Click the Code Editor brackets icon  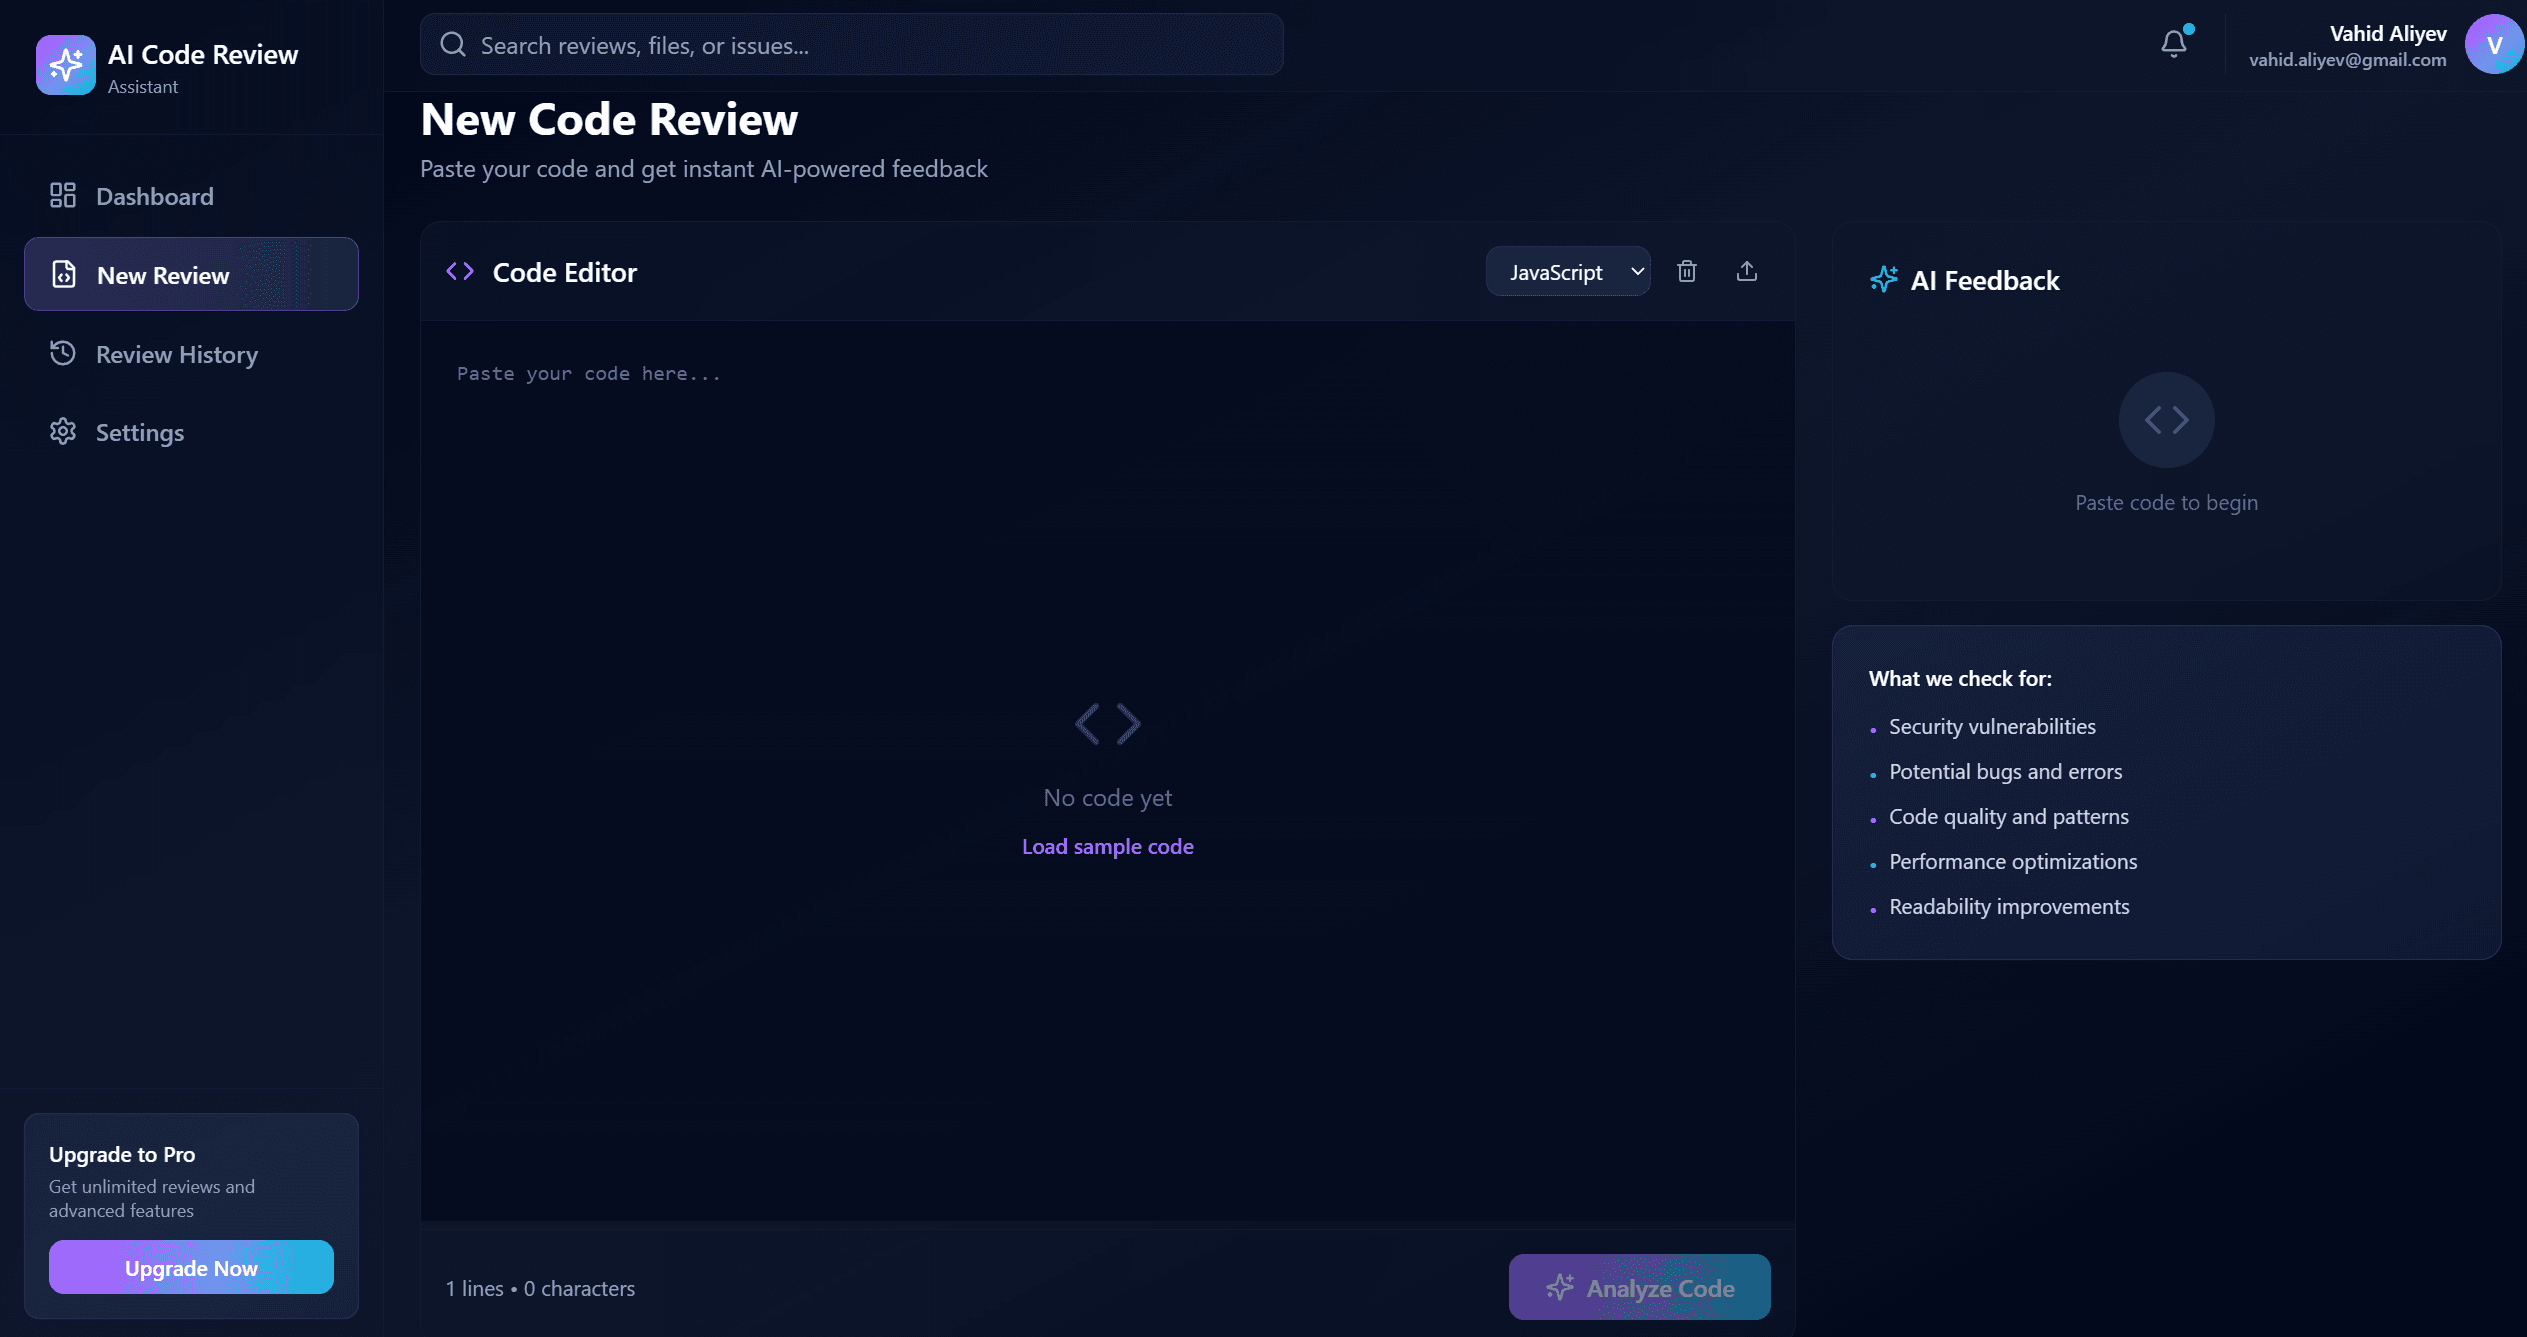pos(460,272)
